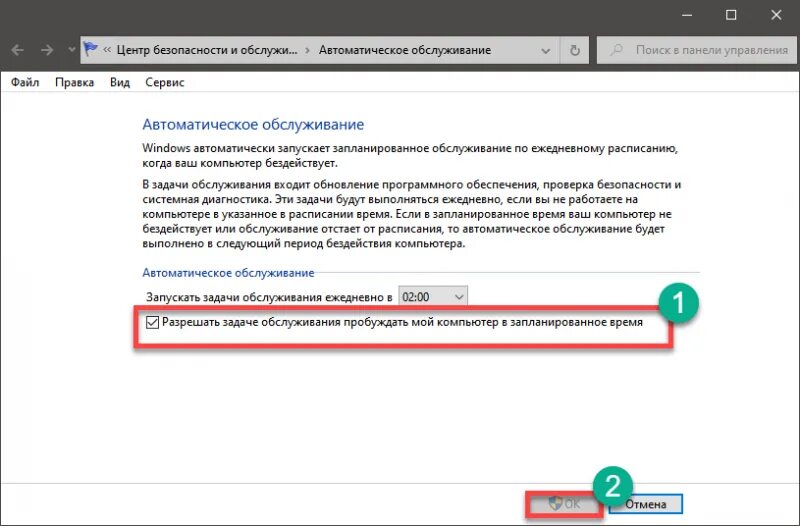
Task: Open the Правка menu
Action: pos(74,82)
